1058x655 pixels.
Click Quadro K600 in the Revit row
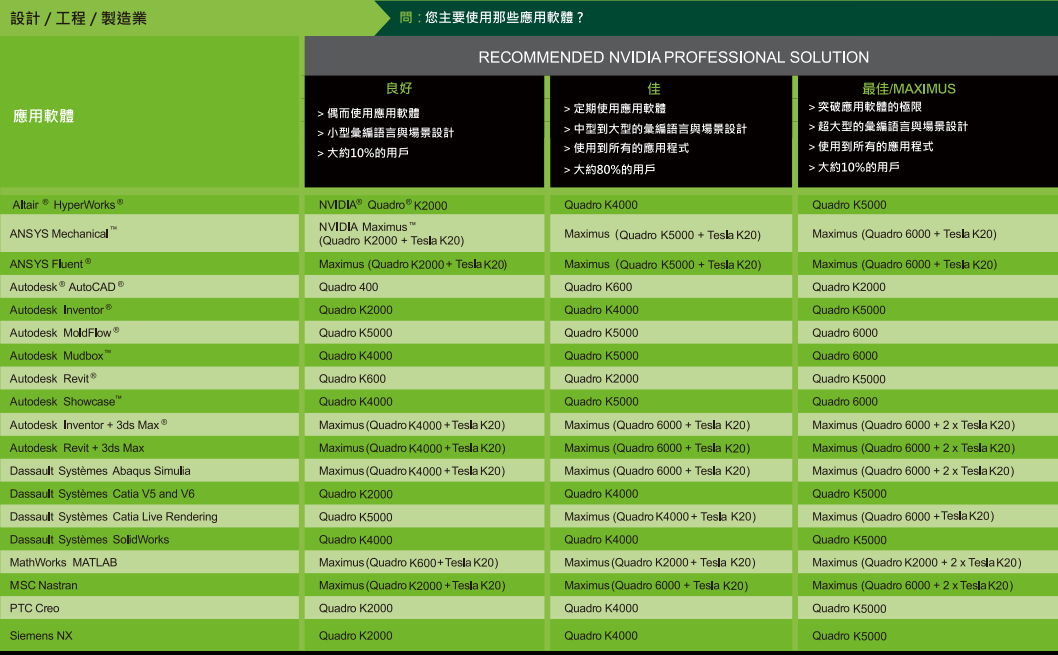coord(352,378)
